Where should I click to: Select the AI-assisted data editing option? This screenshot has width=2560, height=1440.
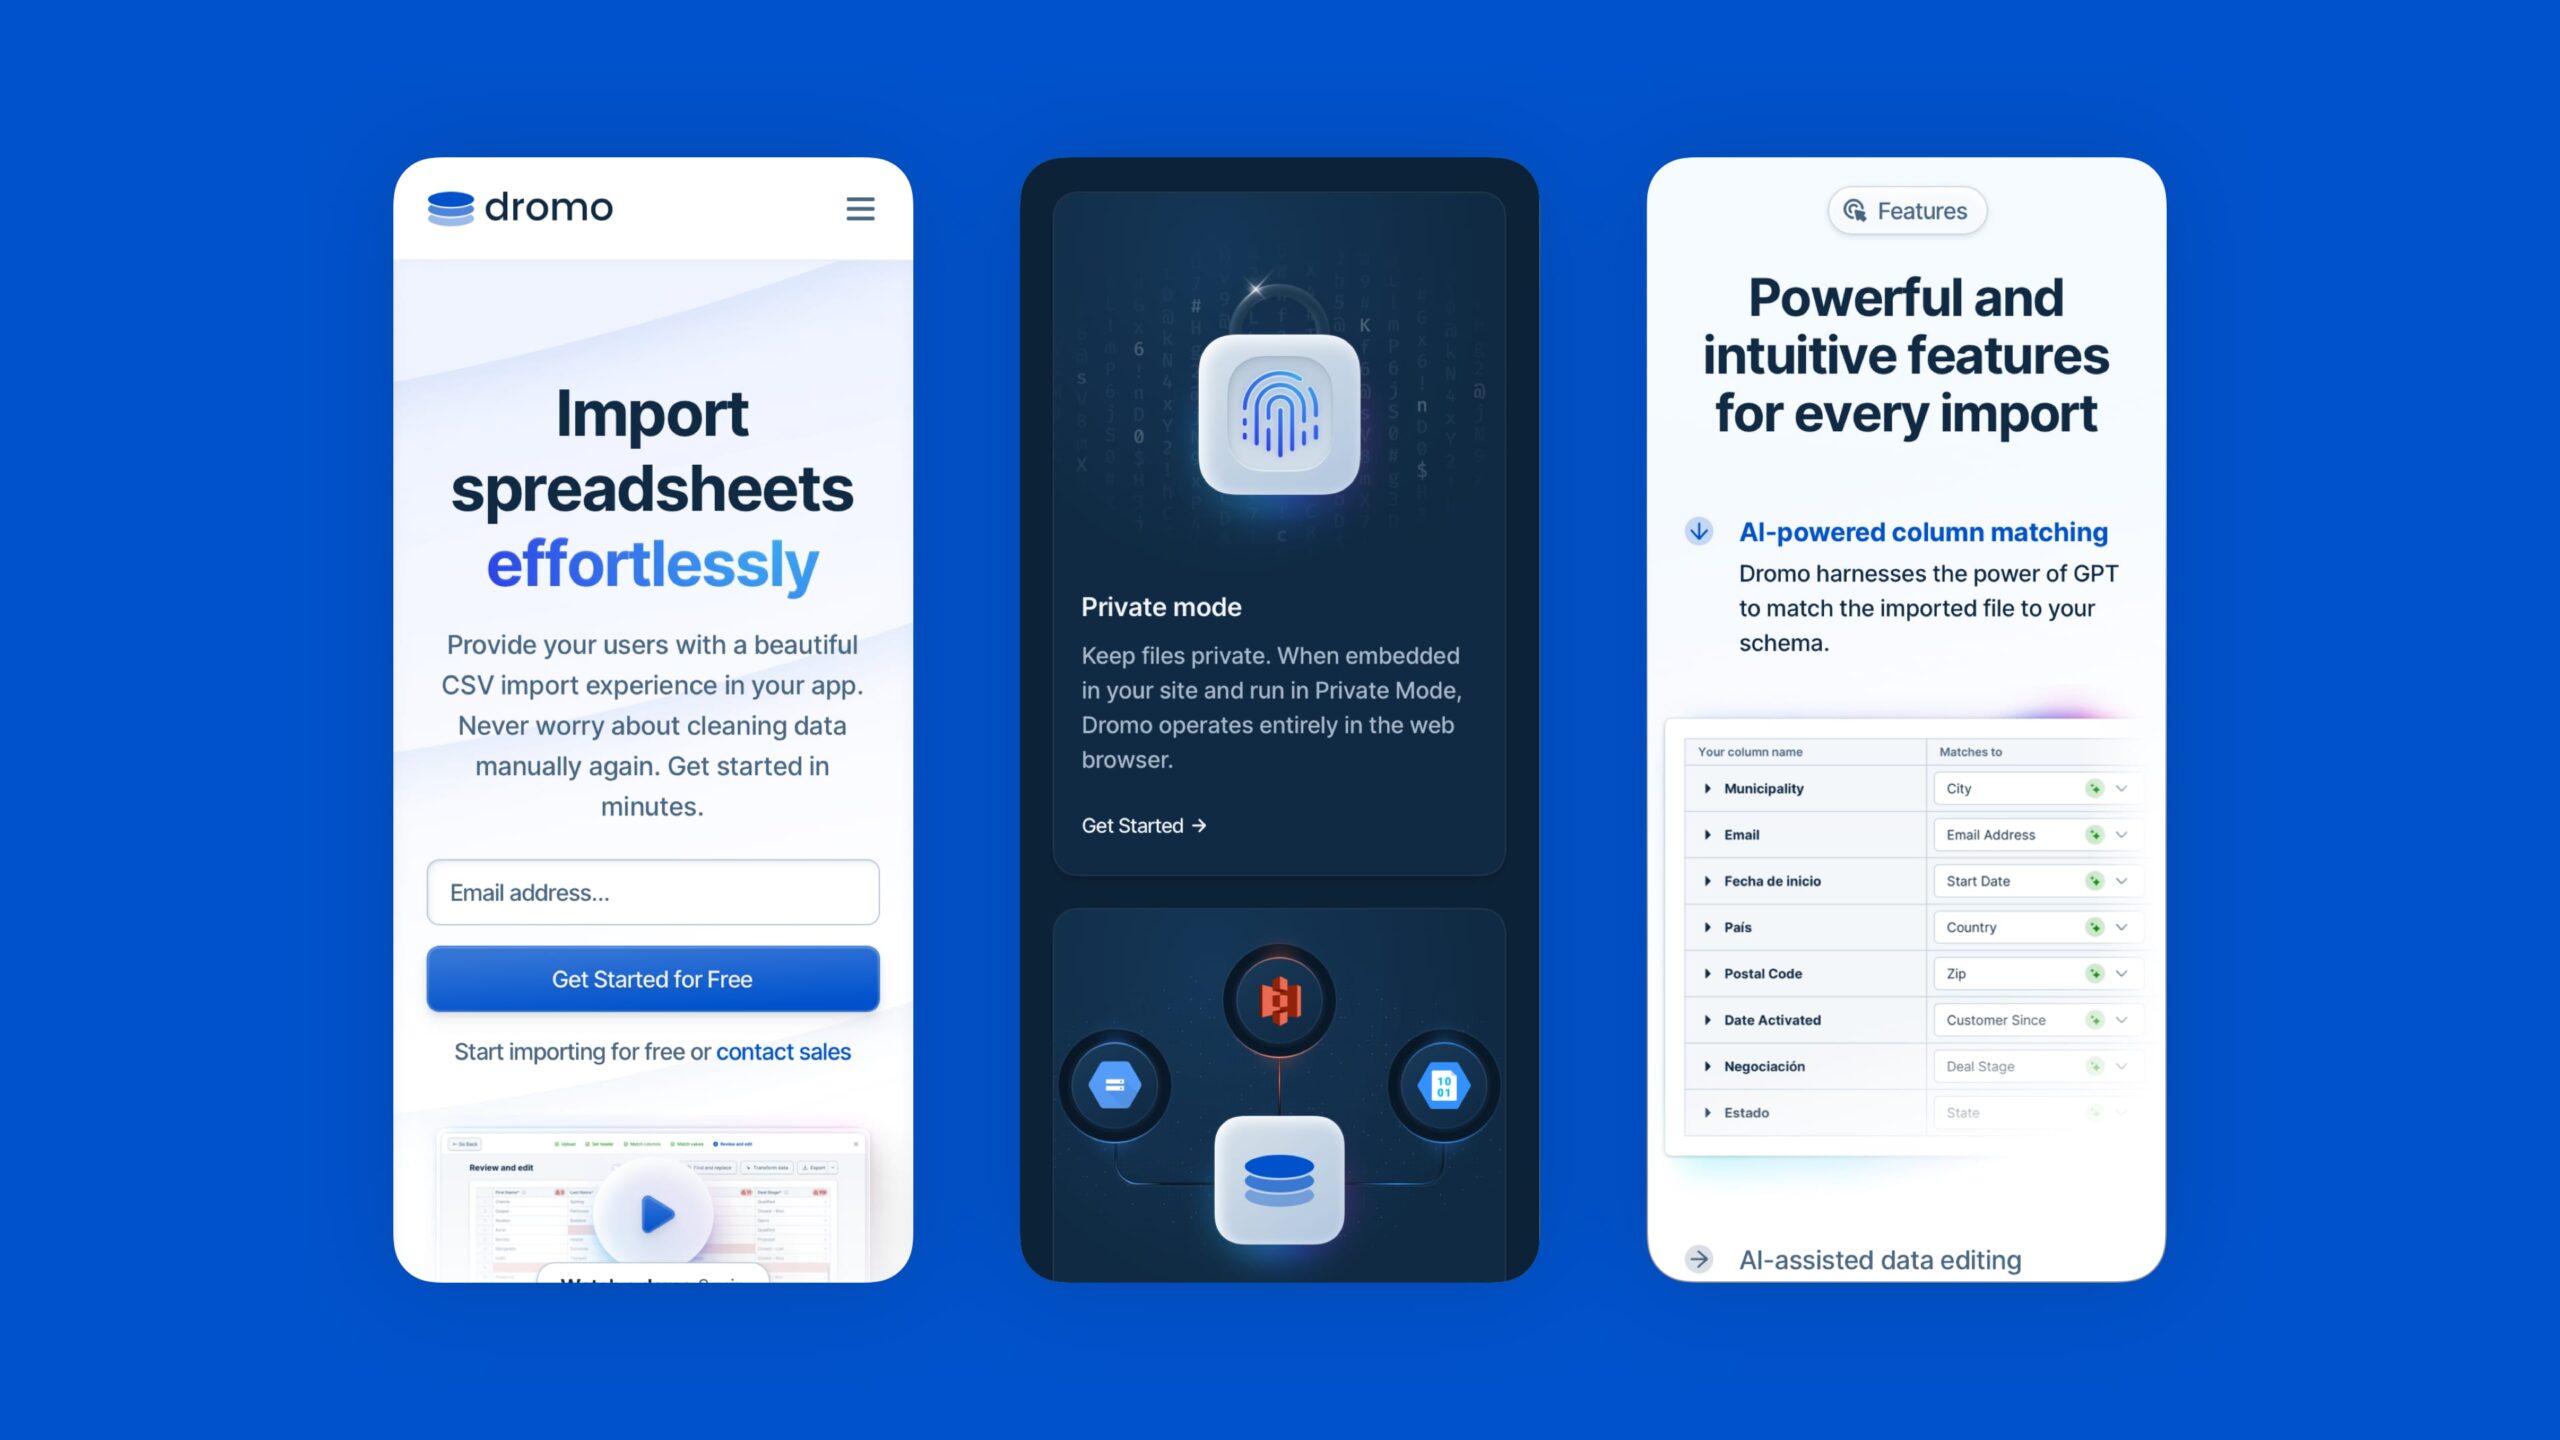pos(1880,1259)
